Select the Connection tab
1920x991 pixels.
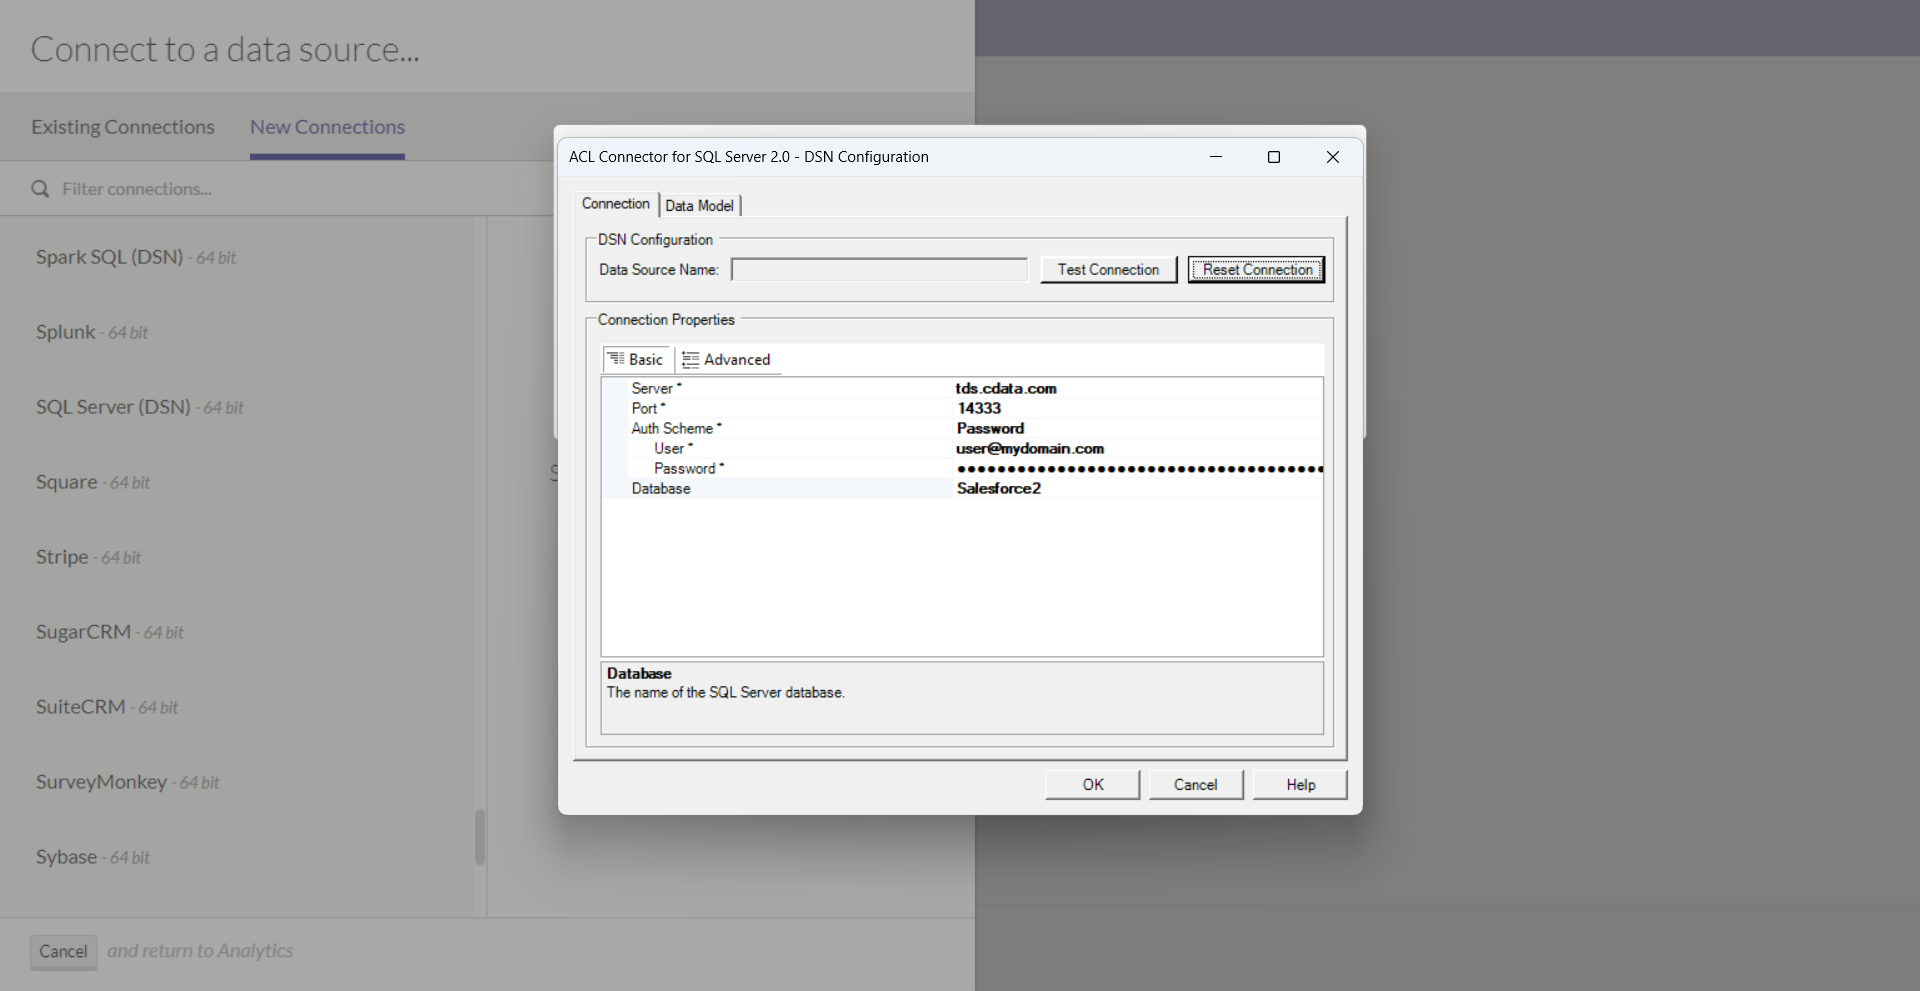point(615,204)
